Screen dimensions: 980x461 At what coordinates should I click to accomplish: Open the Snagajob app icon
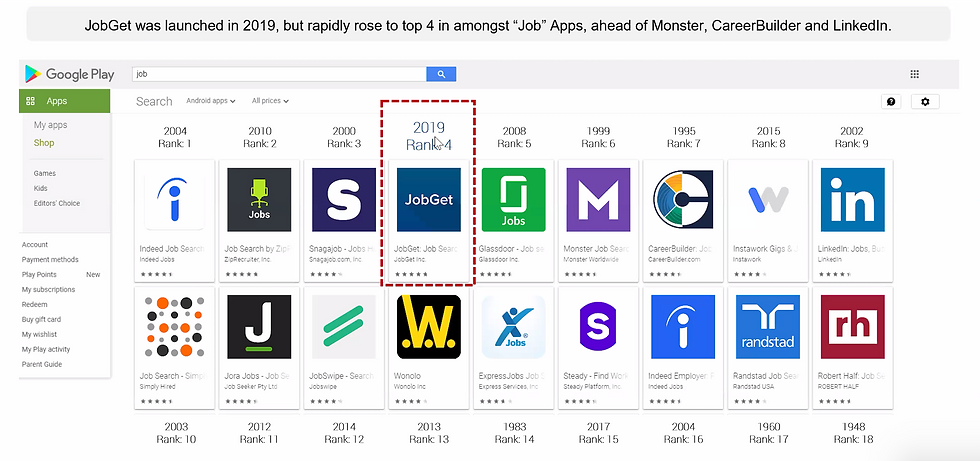[344, 200]
